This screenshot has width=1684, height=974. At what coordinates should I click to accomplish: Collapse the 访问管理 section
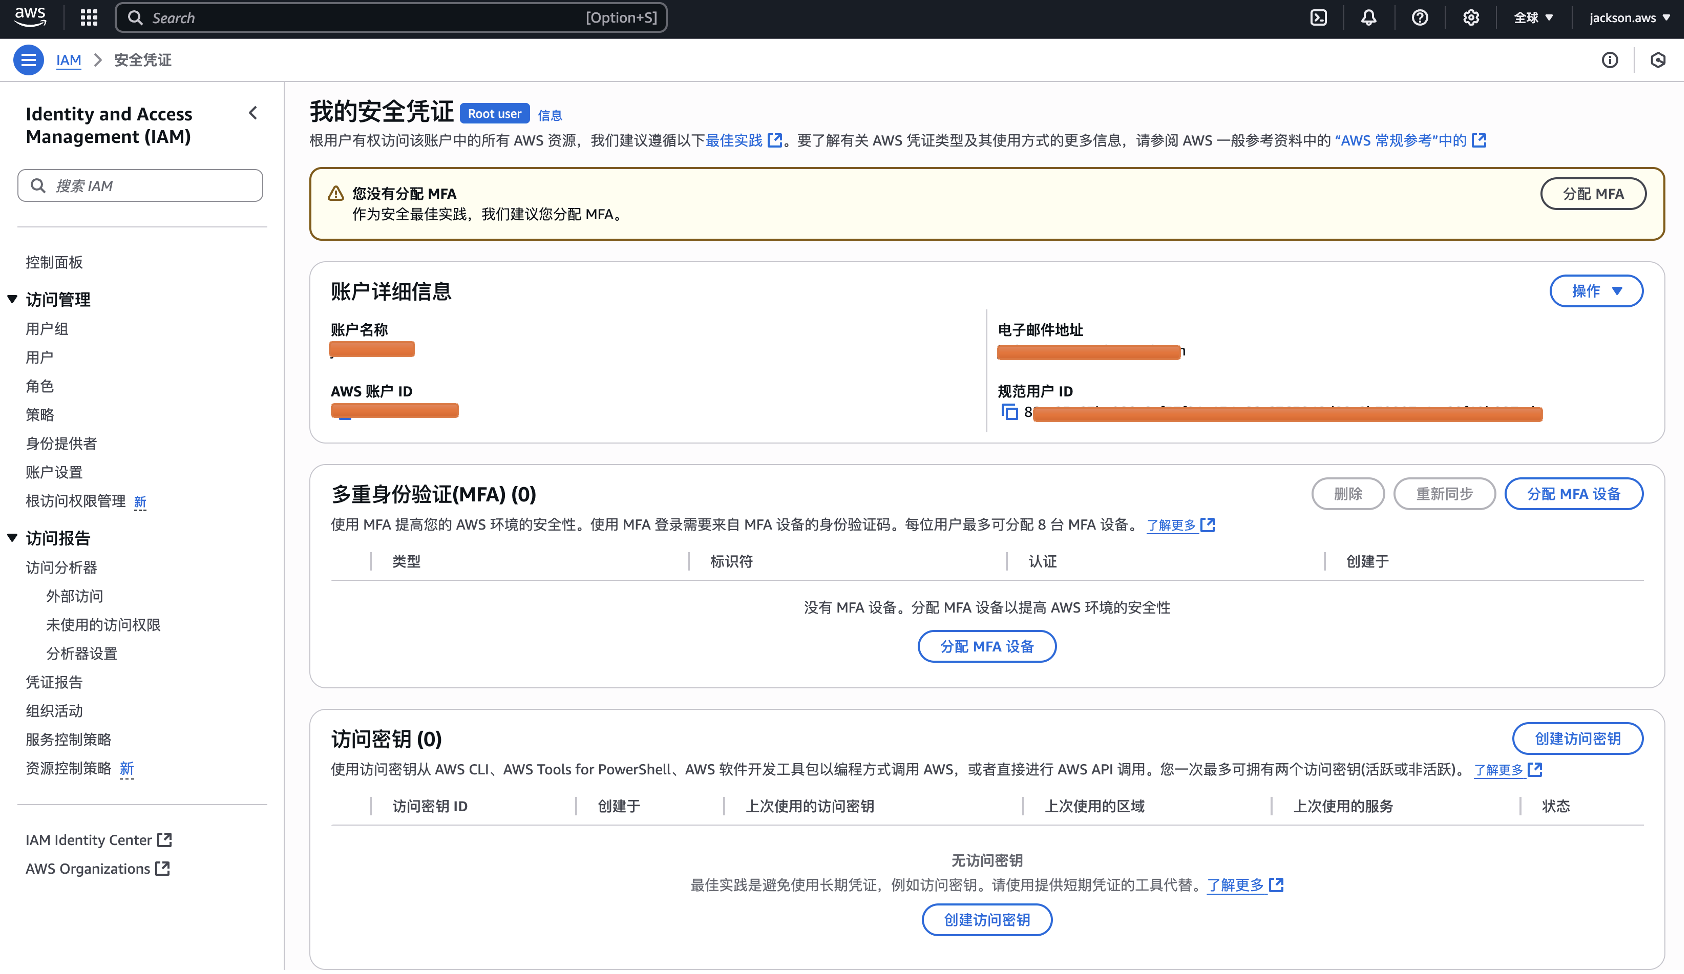pyautogui.click(x=12, y=299)
